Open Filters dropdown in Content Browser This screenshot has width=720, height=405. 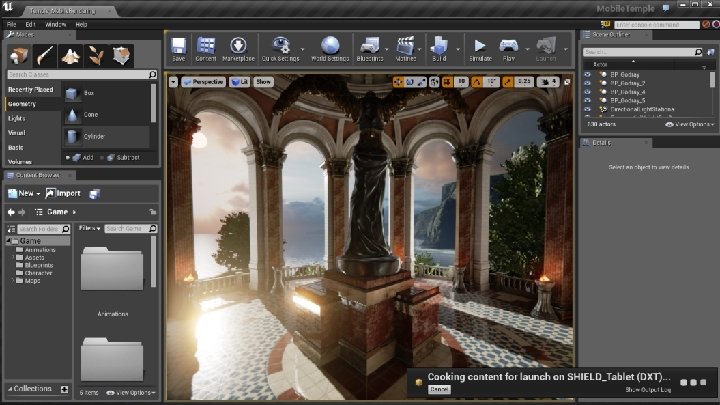coord(89,228)
